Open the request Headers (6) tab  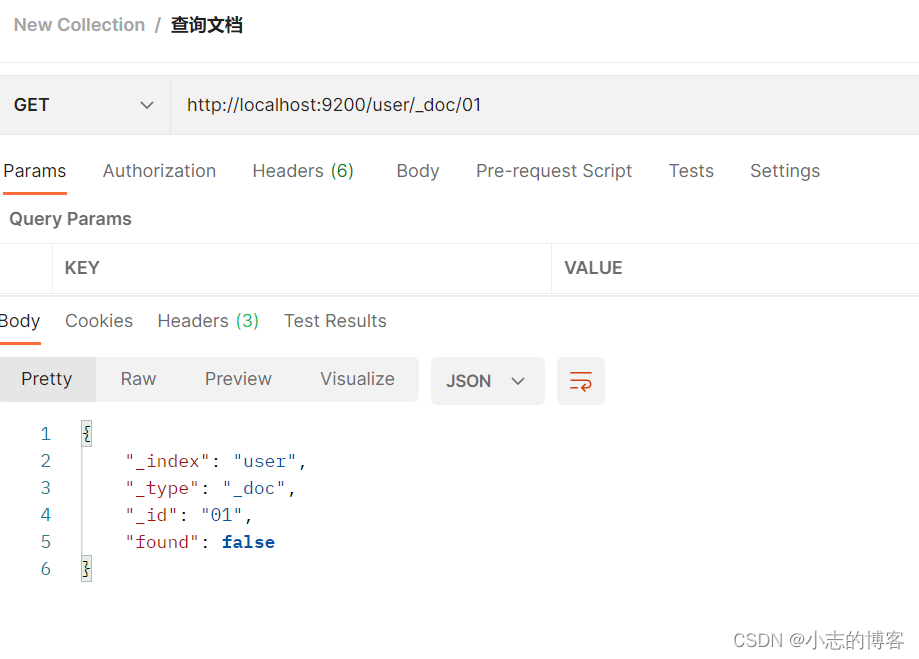click(x=303, y=171)
